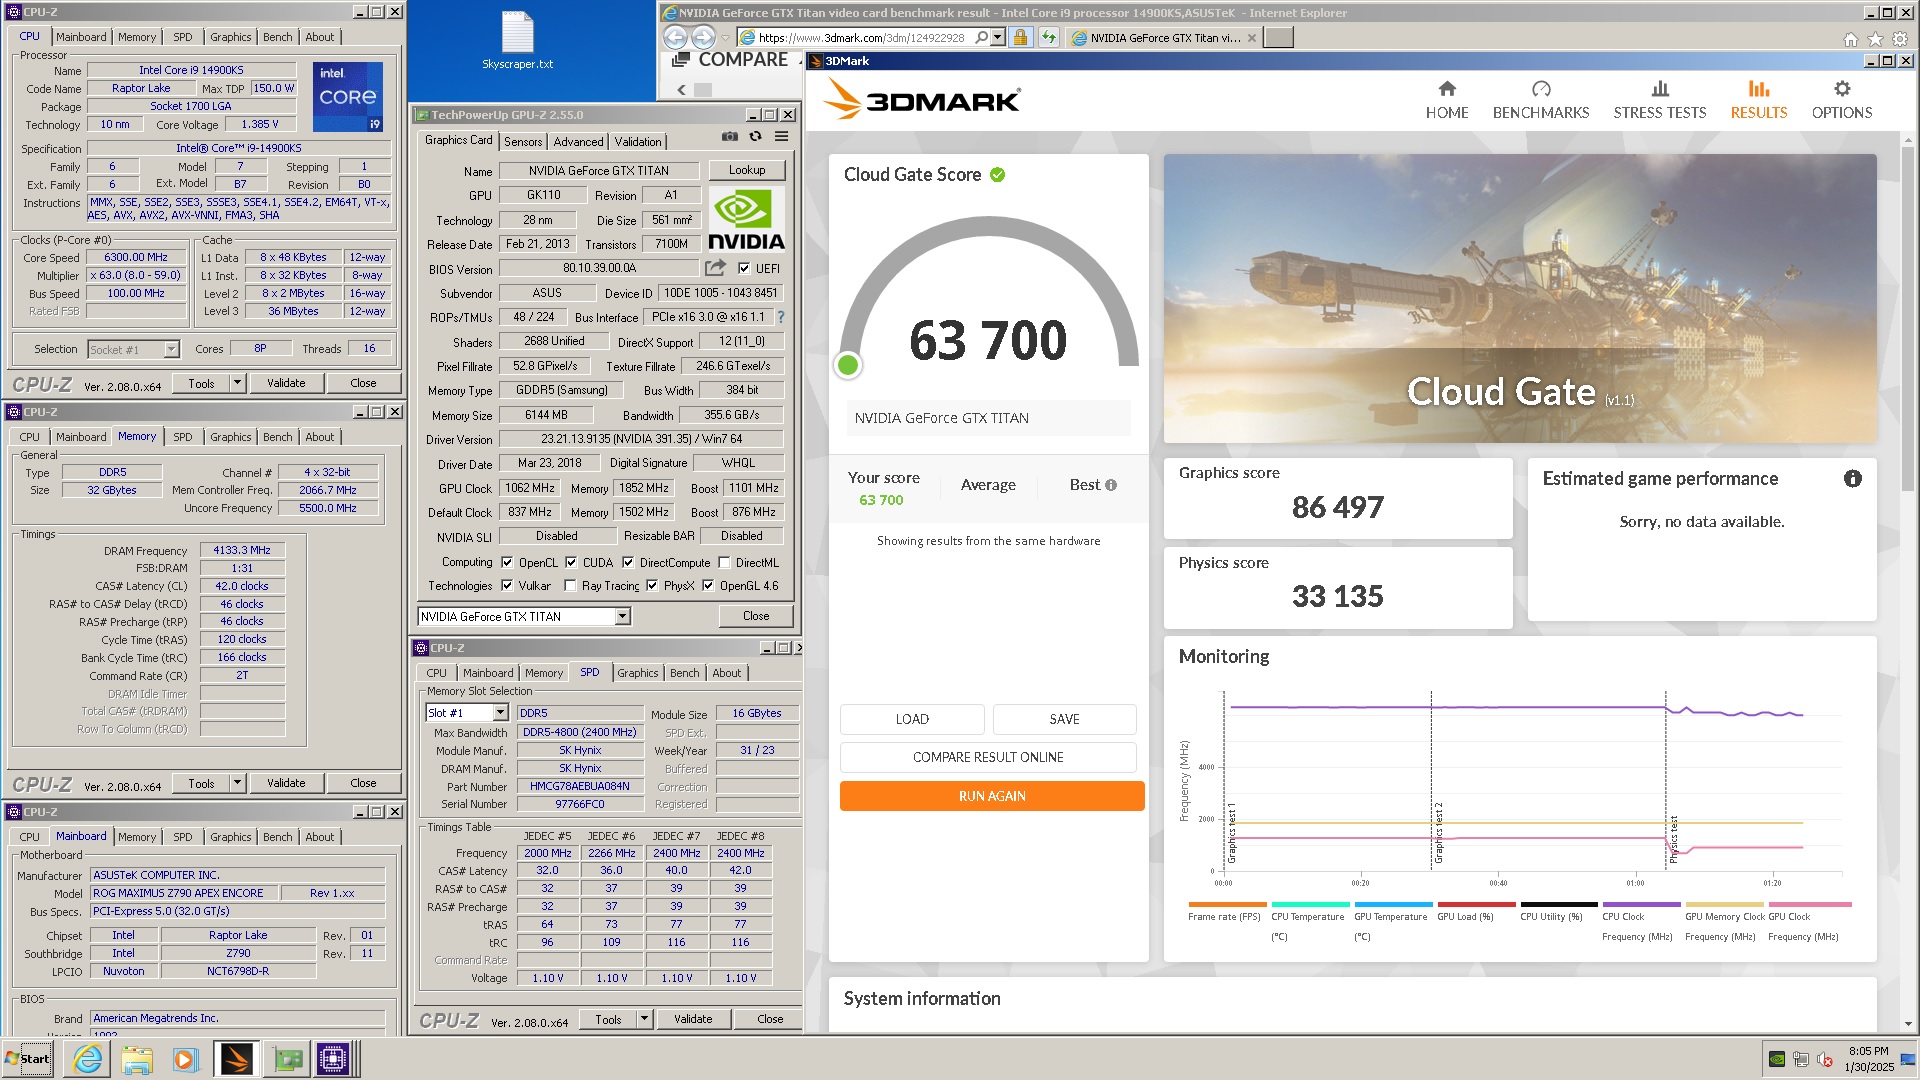Click COMPARE RESULT ONLINE button
Image resolution: width=1920 pixels, height=1080 pixels.
pyautogui.click(x=988, y=757)
